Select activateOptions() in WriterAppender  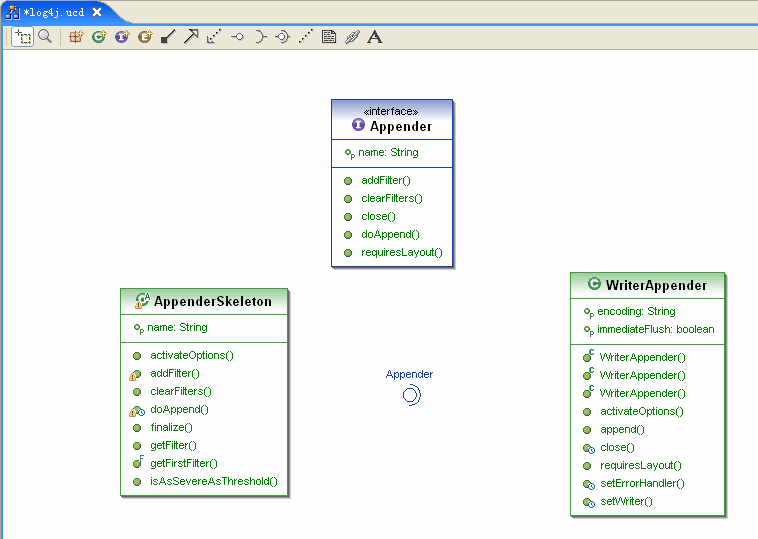(642, 411)
